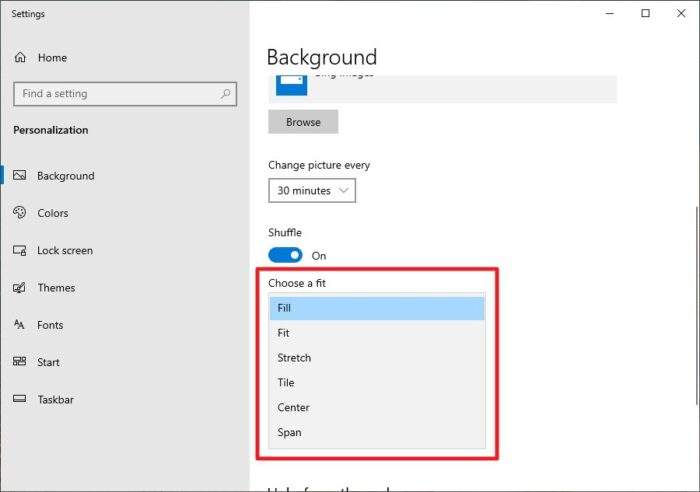Click the Browse button

point(303,122)
